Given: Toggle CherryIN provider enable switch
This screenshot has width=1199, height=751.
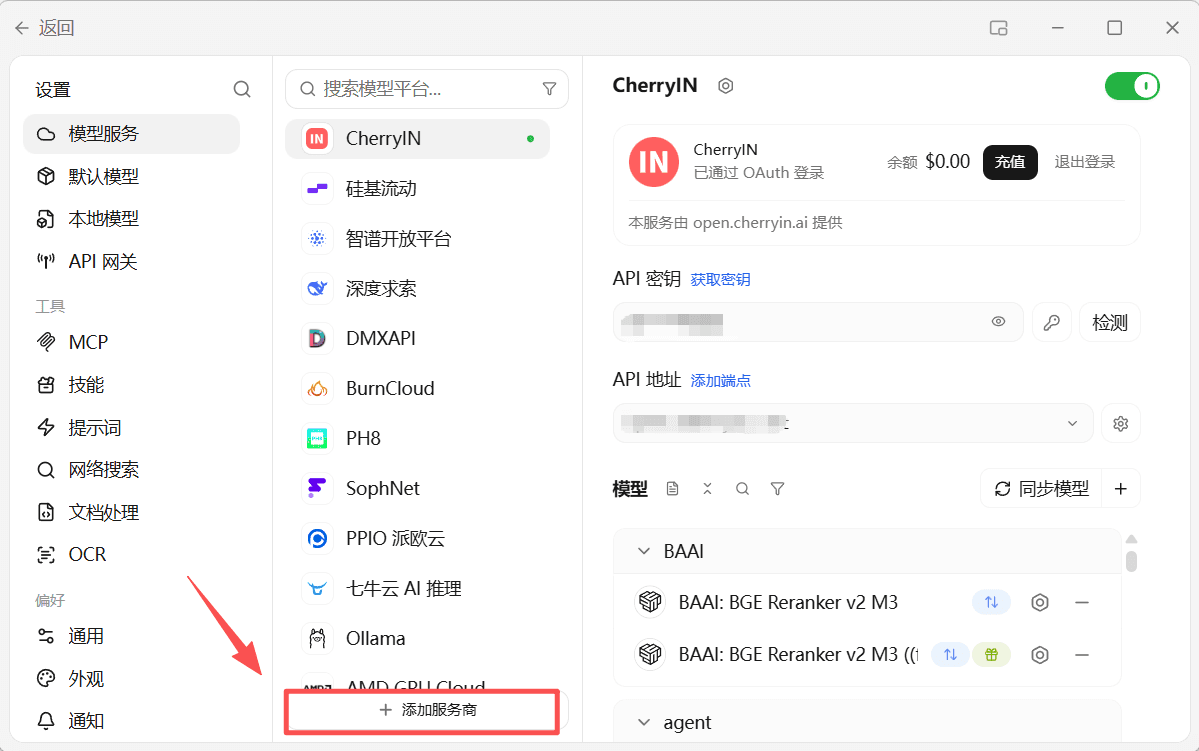Looking at the screenshot, I should pos(1132,86).
